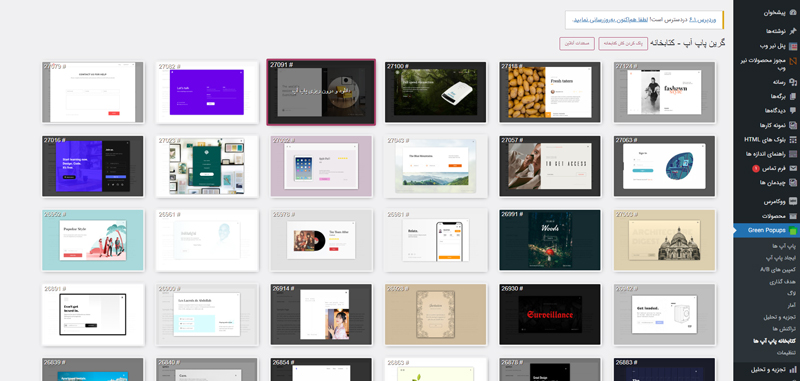The height and width of the screenshot is (381, 800).
Task: Open the Analytics (تجزیه و تحلیل) bar-chart icon
Action: pyautogui.click(x=792, y=369)
